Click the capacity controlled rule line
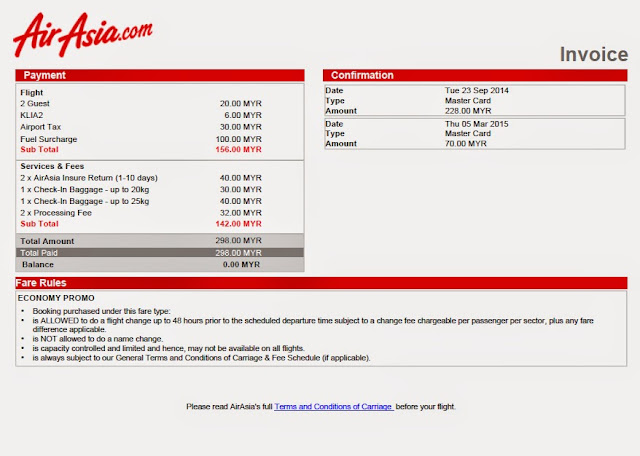 [169, 348]
